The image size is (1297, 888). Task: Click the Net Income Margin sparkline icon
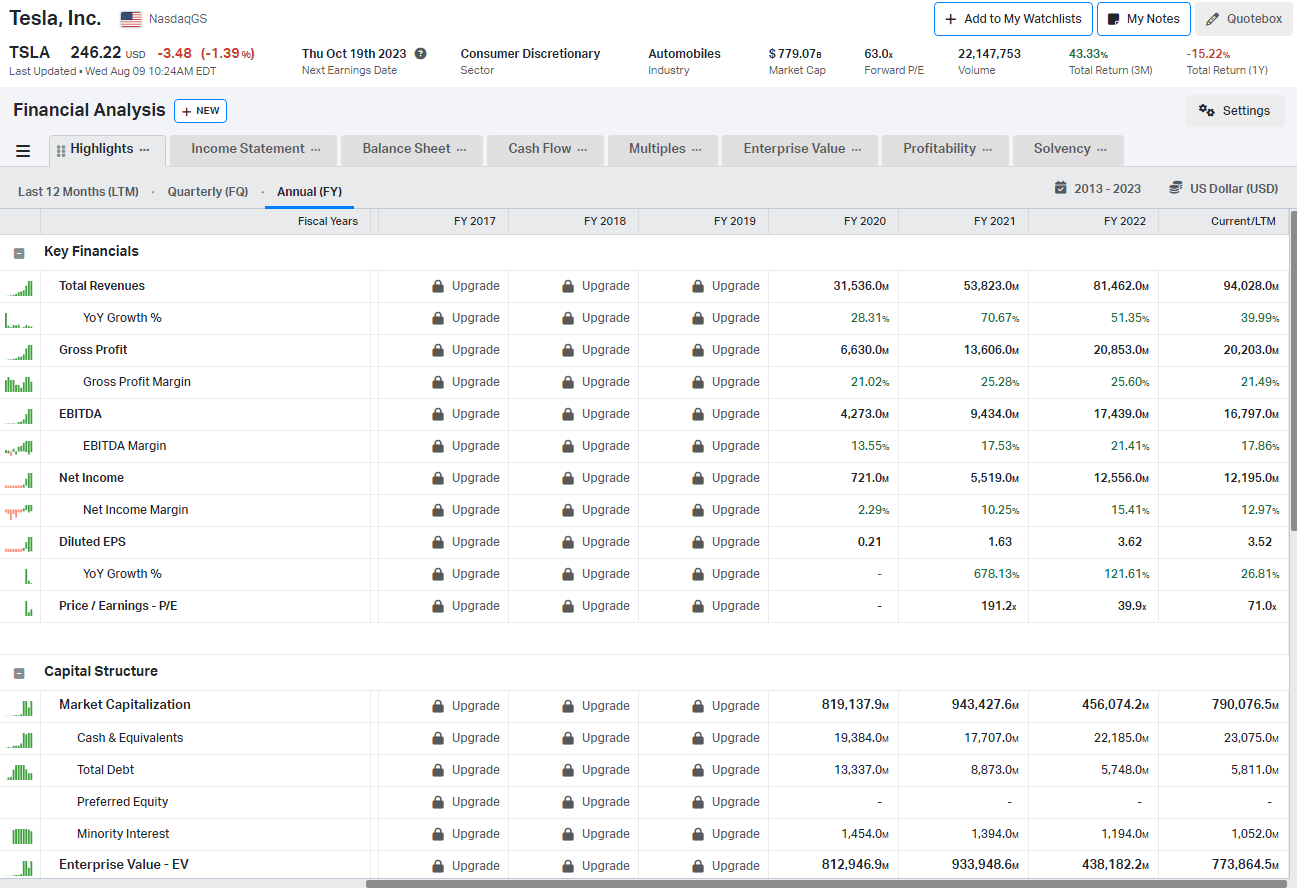20,511
